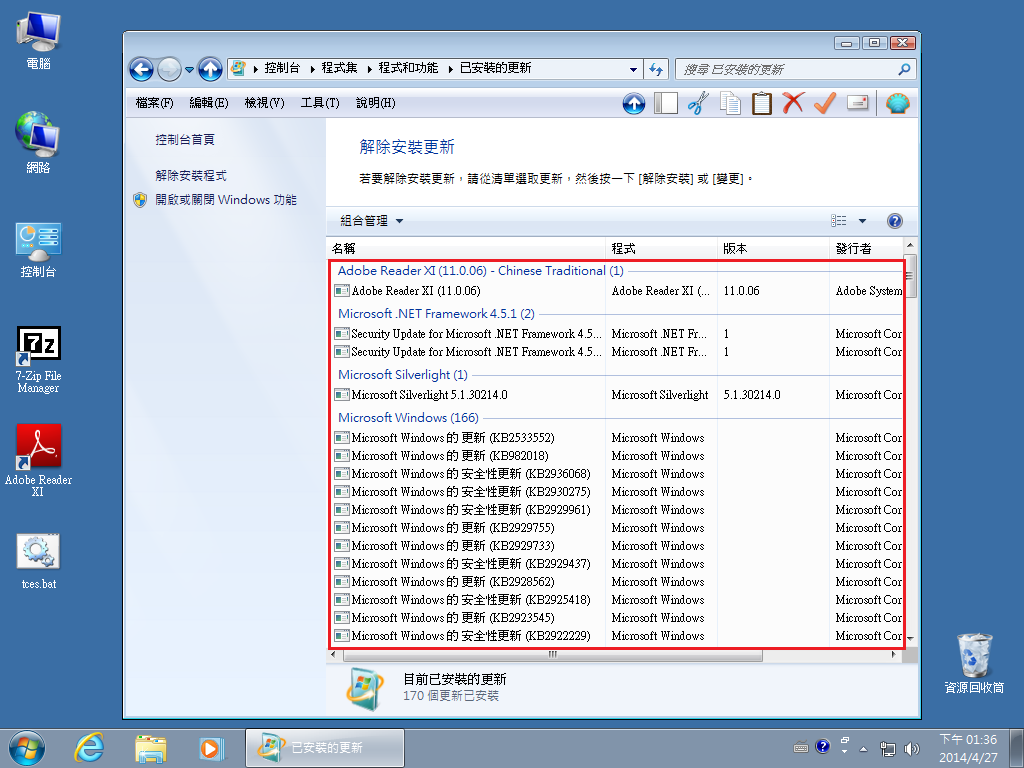Click the search magnifier icon

pos(904,69)
